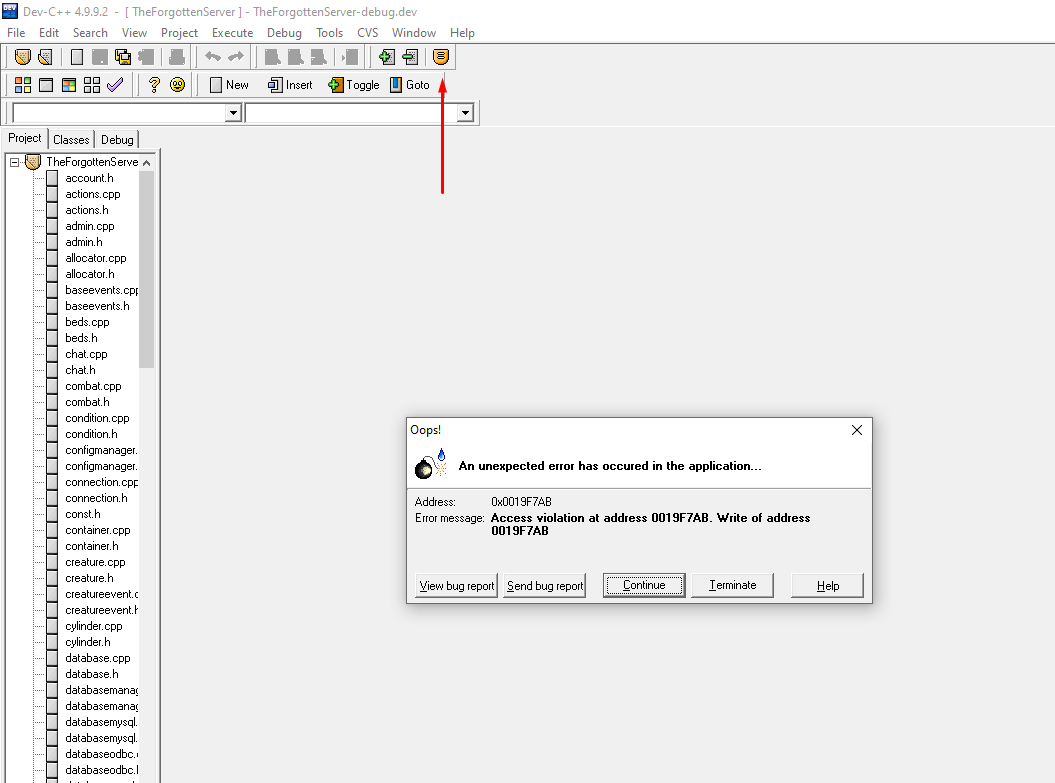Click the bomb icon in Oops dialog
This screenshot has width=1055, height=783.
point(431,464)
